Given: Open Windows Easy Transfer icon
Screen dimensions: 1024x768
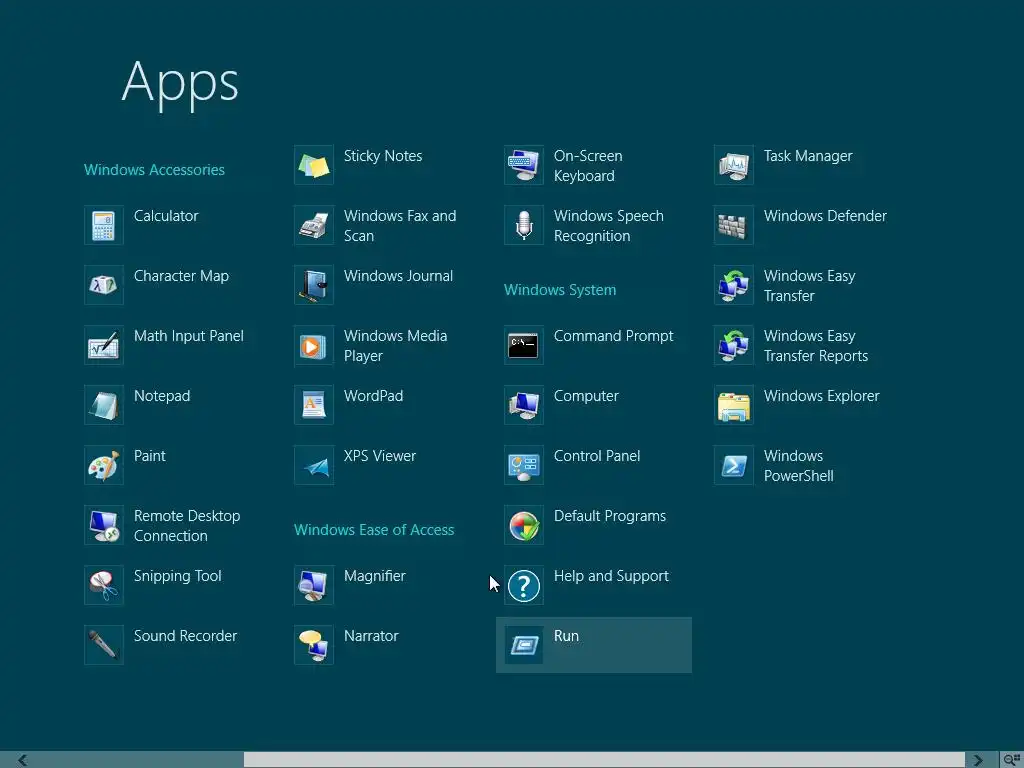Looking at the screenshot, I should pos(734,285).
